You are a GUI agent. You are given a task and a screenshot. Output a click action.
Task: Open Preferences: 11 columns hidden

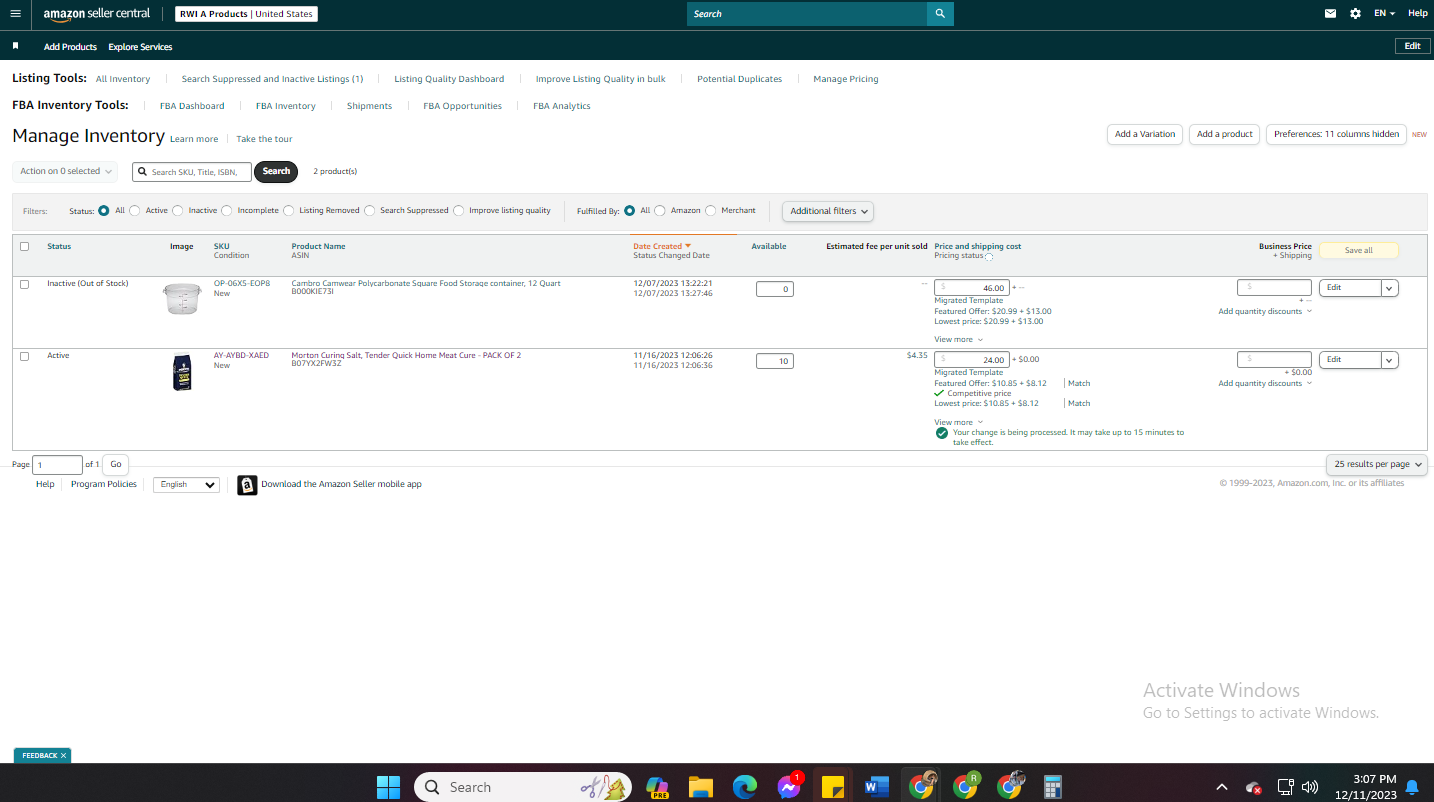pos(1336,134)
